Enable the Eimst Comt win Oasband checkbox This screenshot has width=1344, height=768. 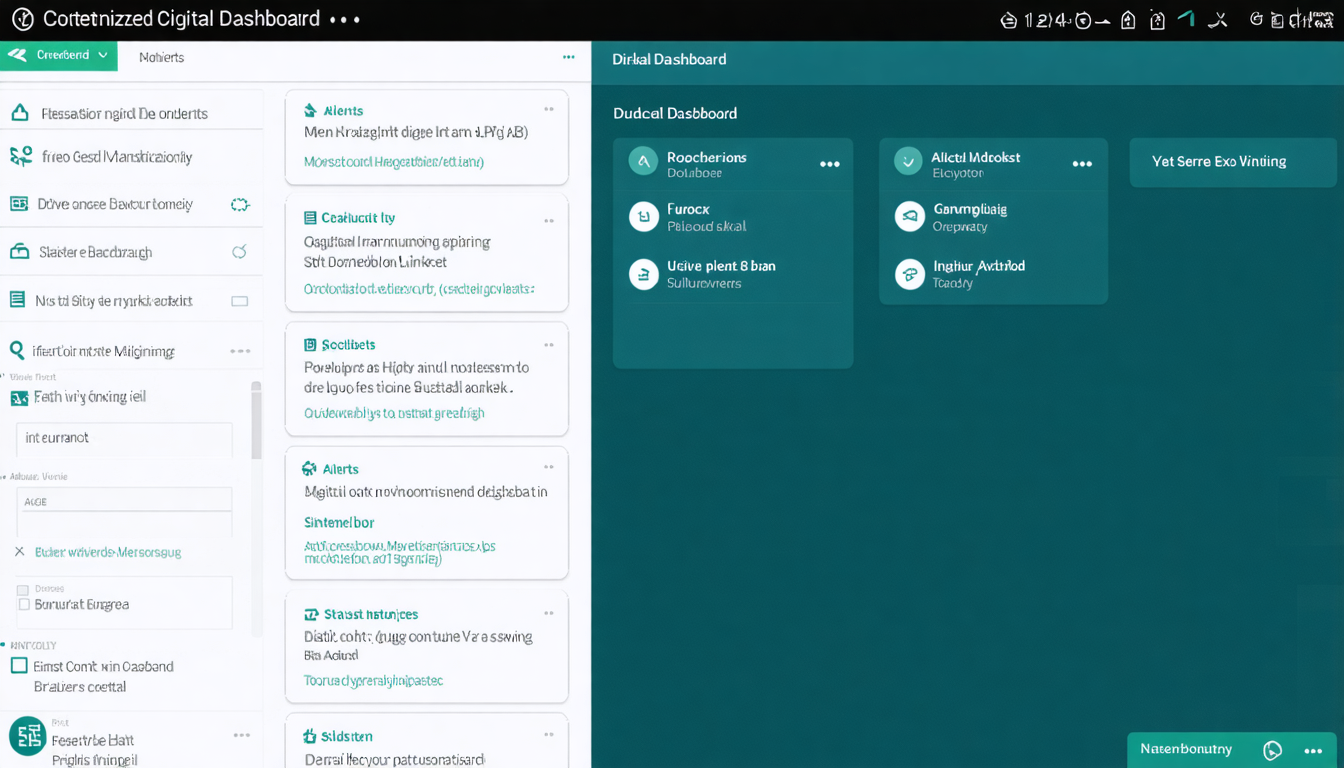[x=19, y=665]
